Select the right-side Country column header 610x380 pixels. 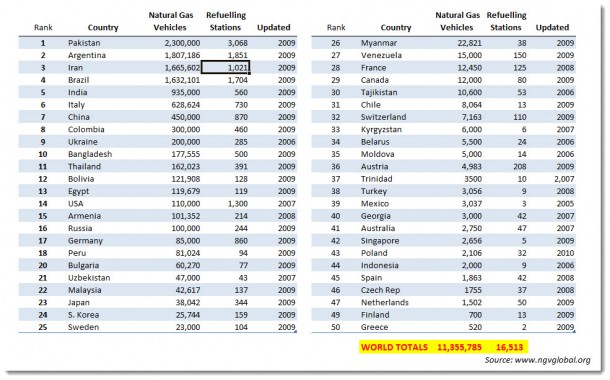point(396,28)
